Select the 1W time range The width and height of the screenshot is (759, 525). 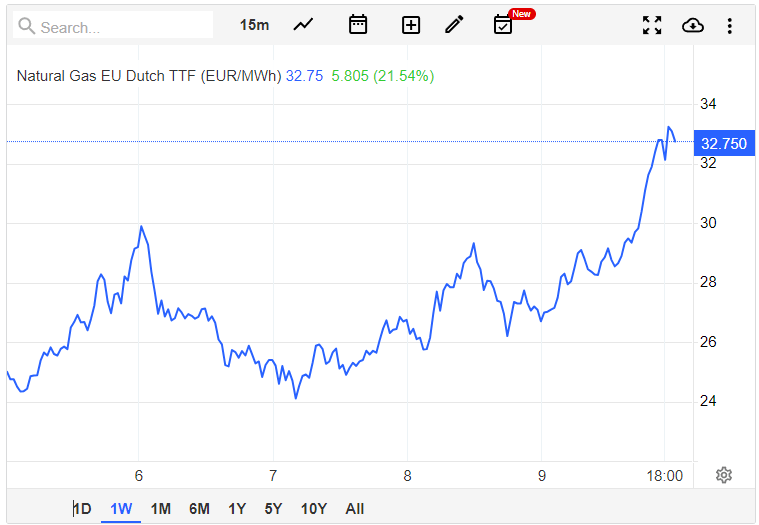coord(121,509)
